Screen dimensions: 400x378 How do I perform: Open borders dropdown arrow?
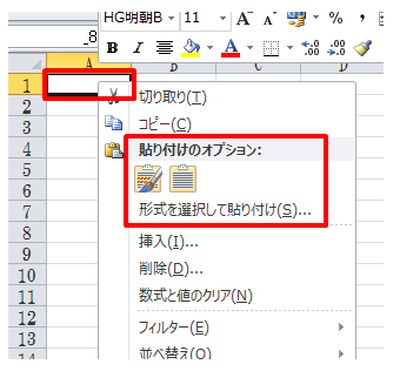[290, 47]
